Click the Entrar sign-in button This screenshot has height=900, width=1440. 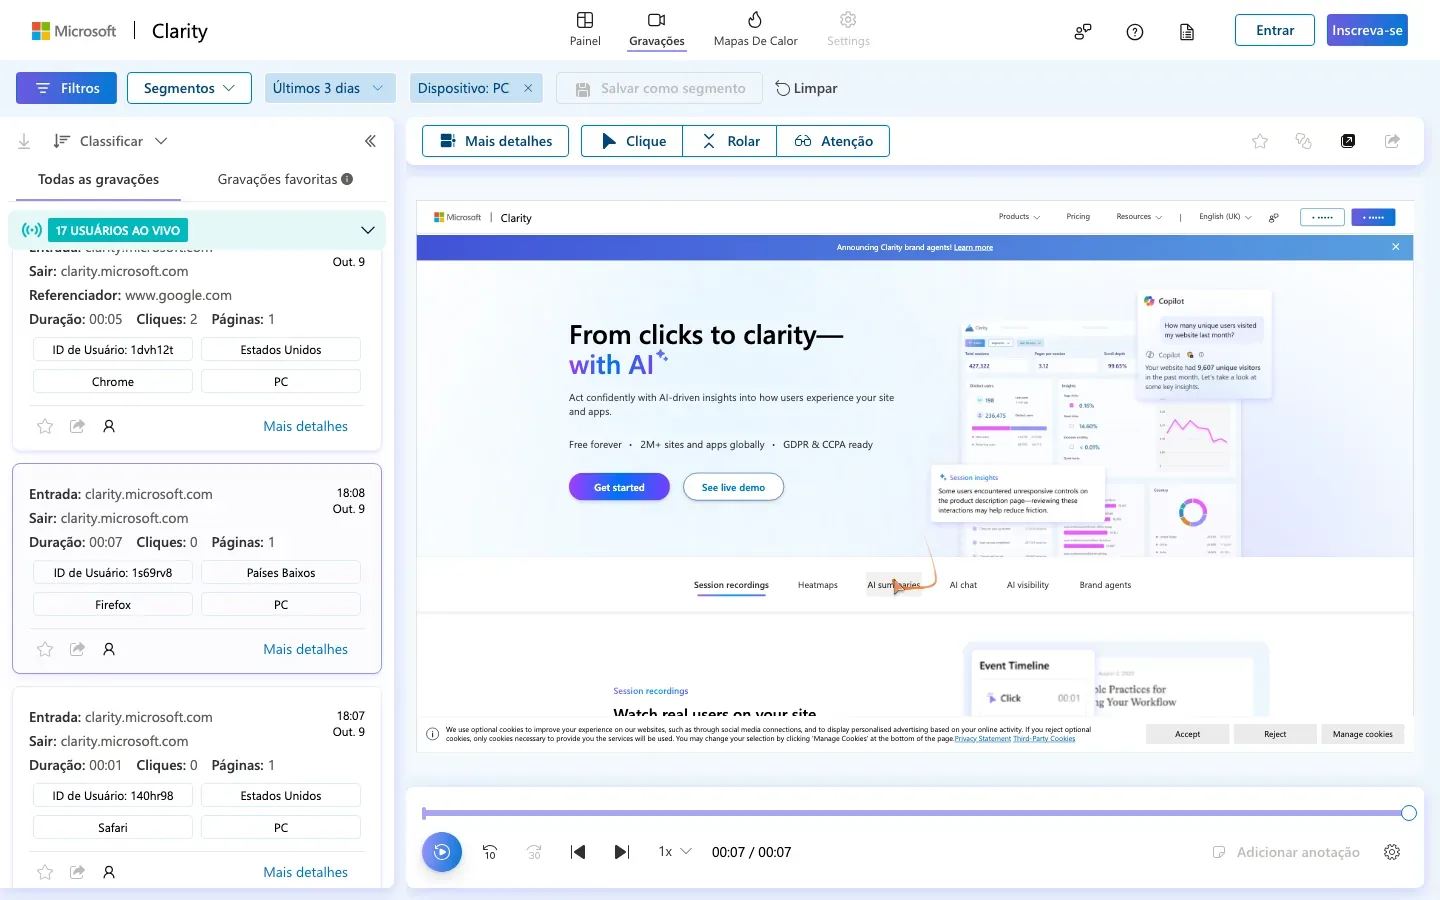tap(1275, 30)
